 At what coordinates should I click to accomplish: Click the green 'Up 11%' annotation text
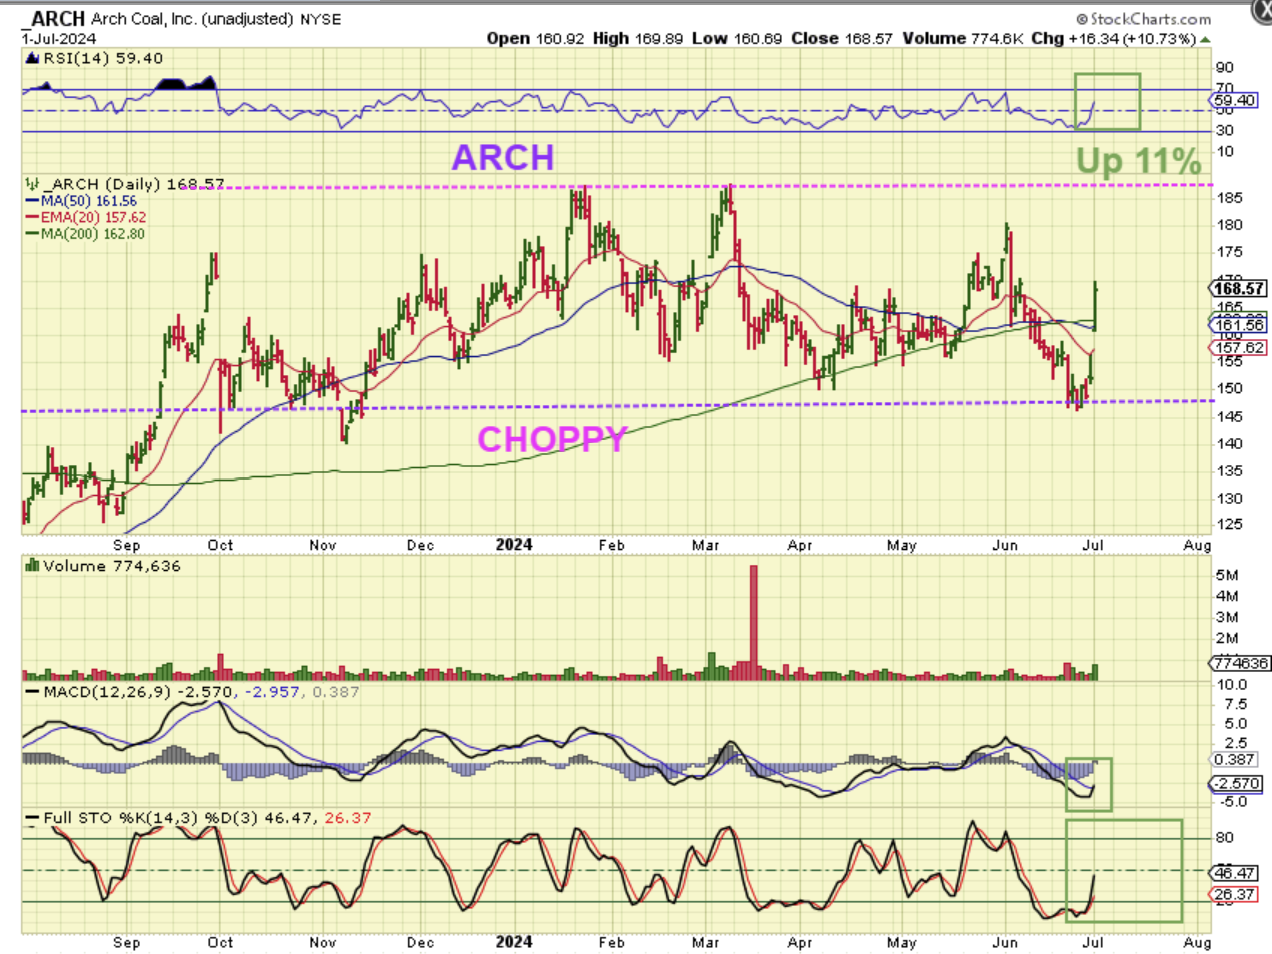point(1138,161)
